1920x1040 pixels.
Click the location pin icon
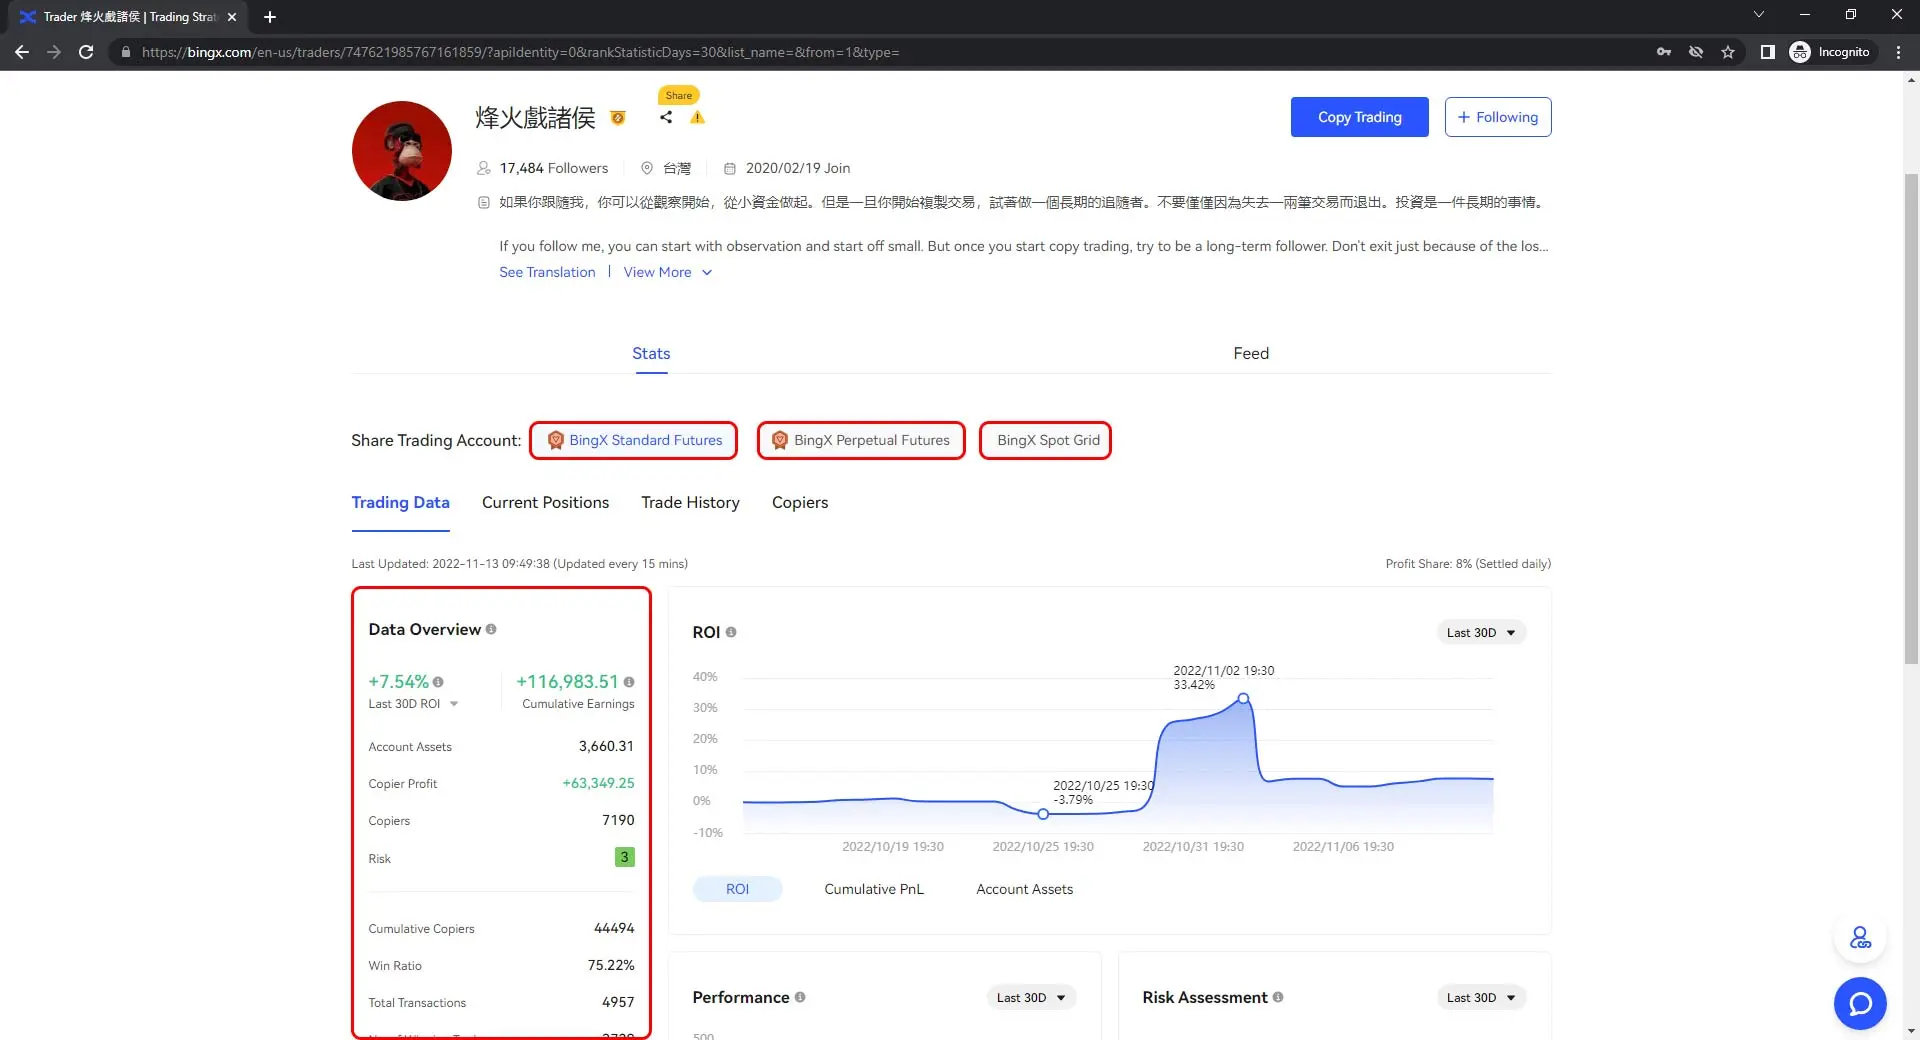647,168
